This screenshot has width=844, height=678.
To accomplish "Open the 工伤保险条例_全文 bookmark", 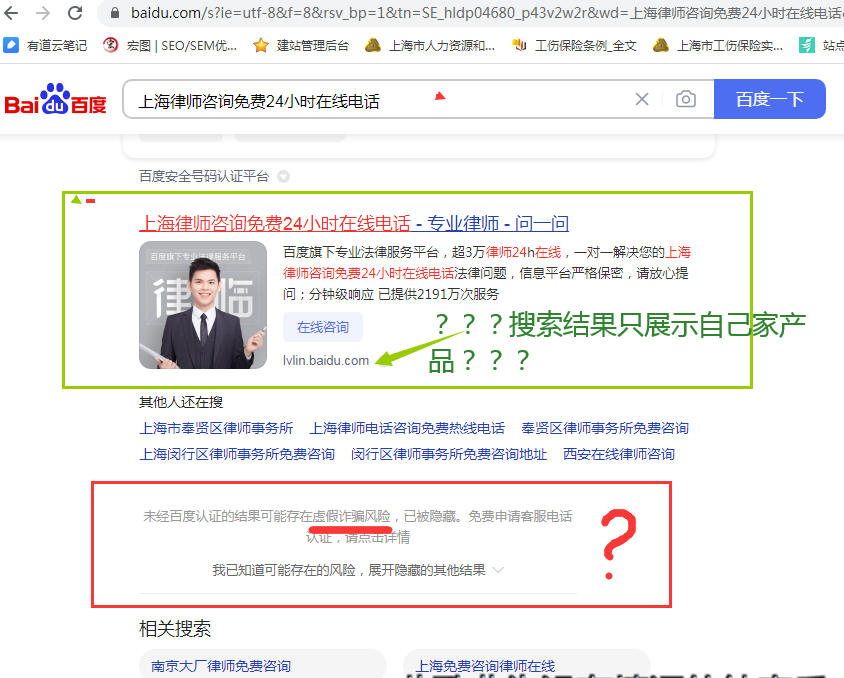I will pos(574,46).
